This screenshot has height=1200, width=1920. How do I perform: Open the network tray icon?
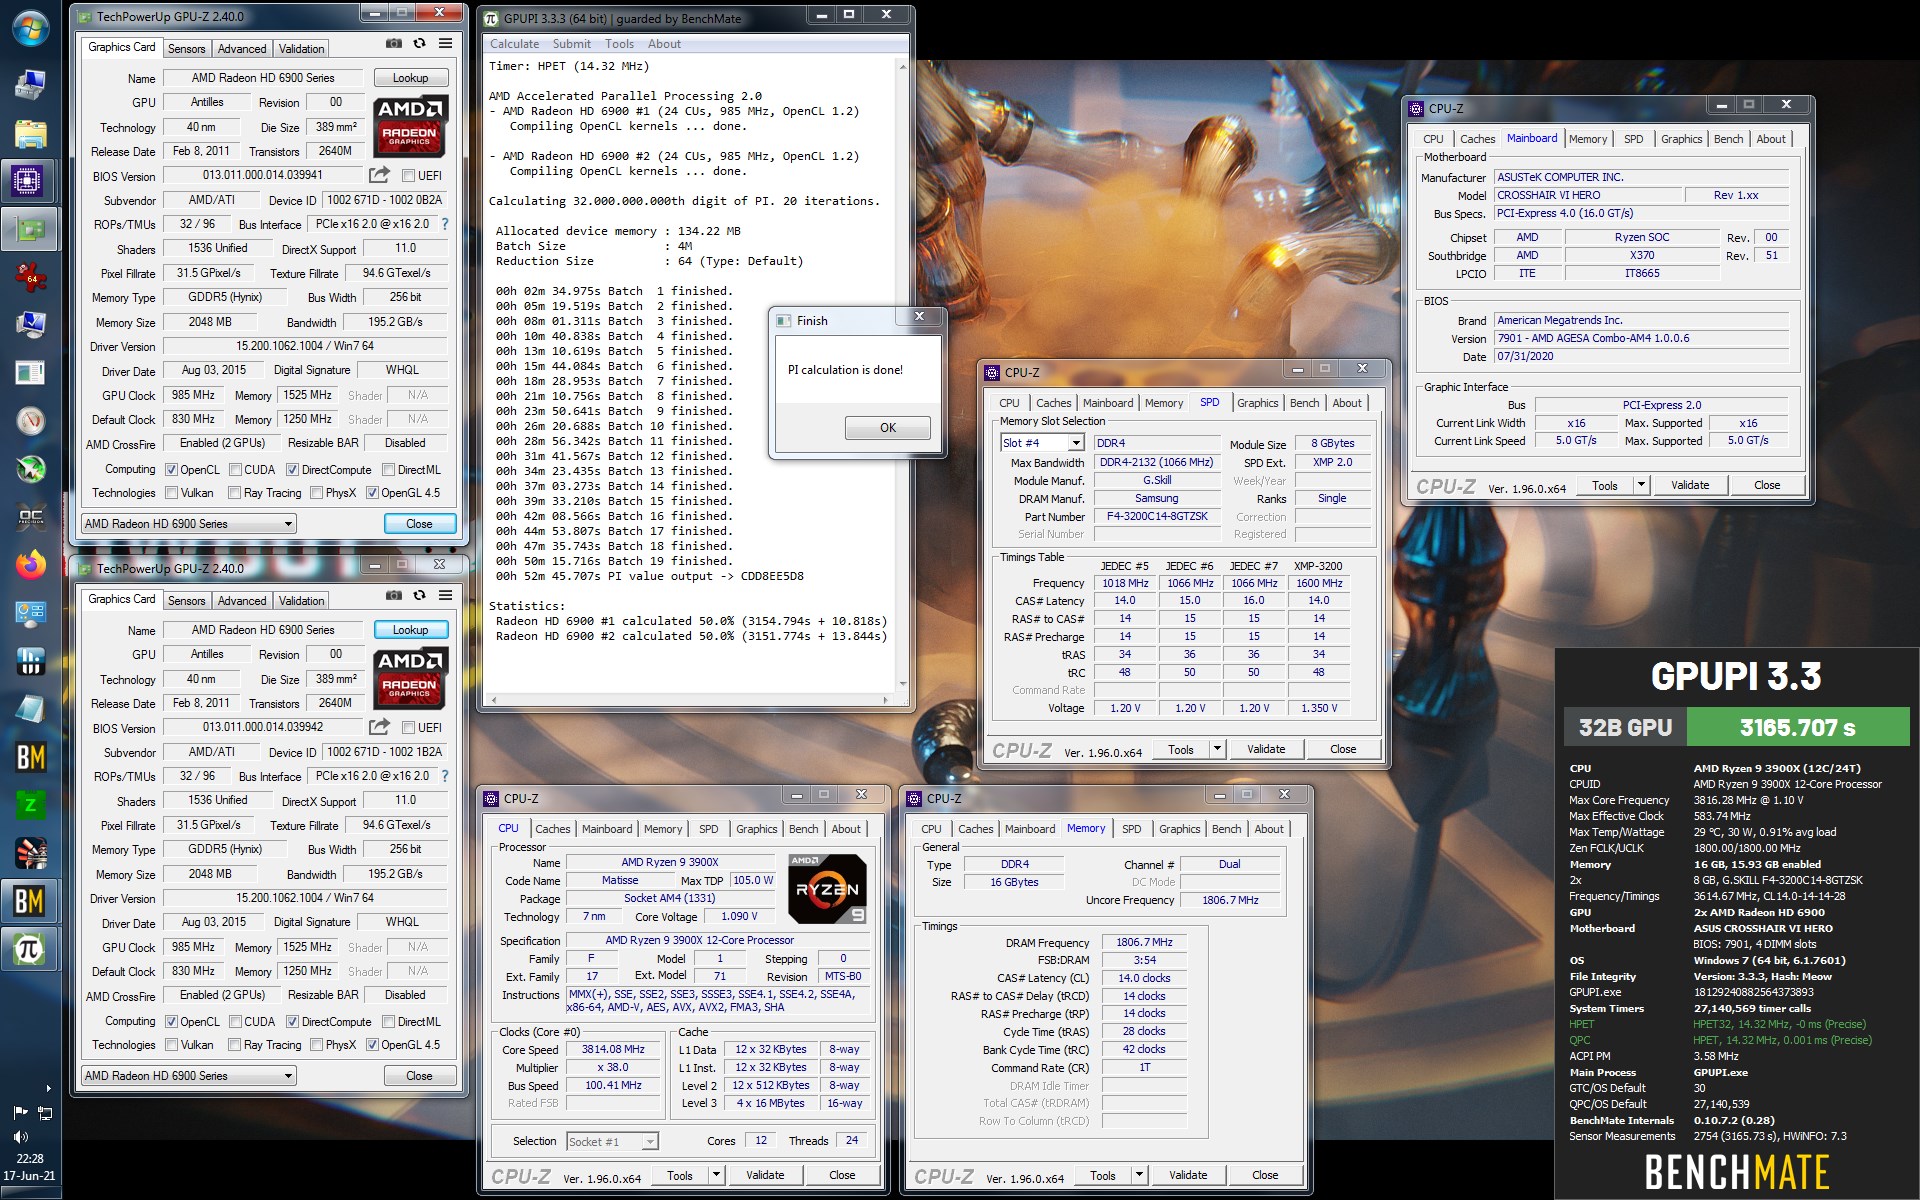(44, 1113)
